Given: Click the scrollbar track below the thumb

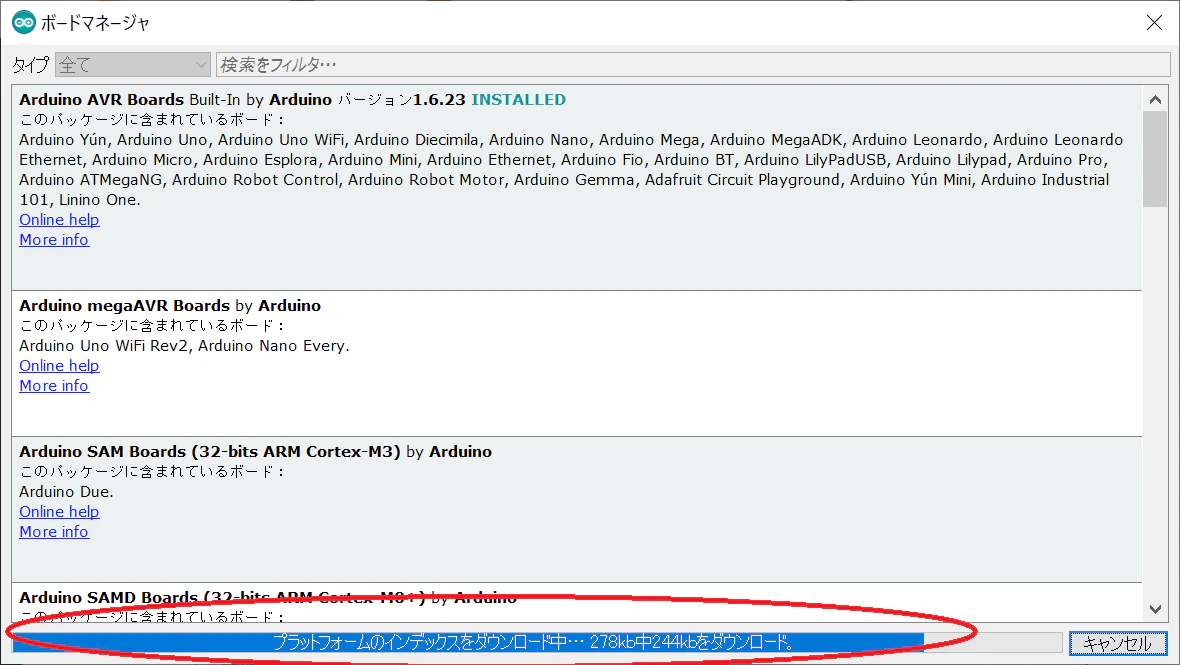Looking at the screenshot, I should point(1154,402).
